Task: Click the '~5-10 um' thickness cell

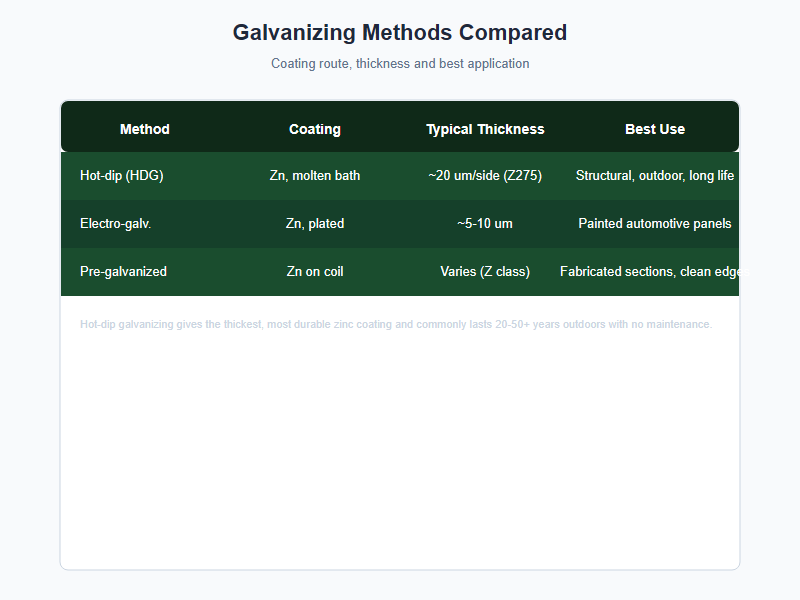Action: pos(485,223)
